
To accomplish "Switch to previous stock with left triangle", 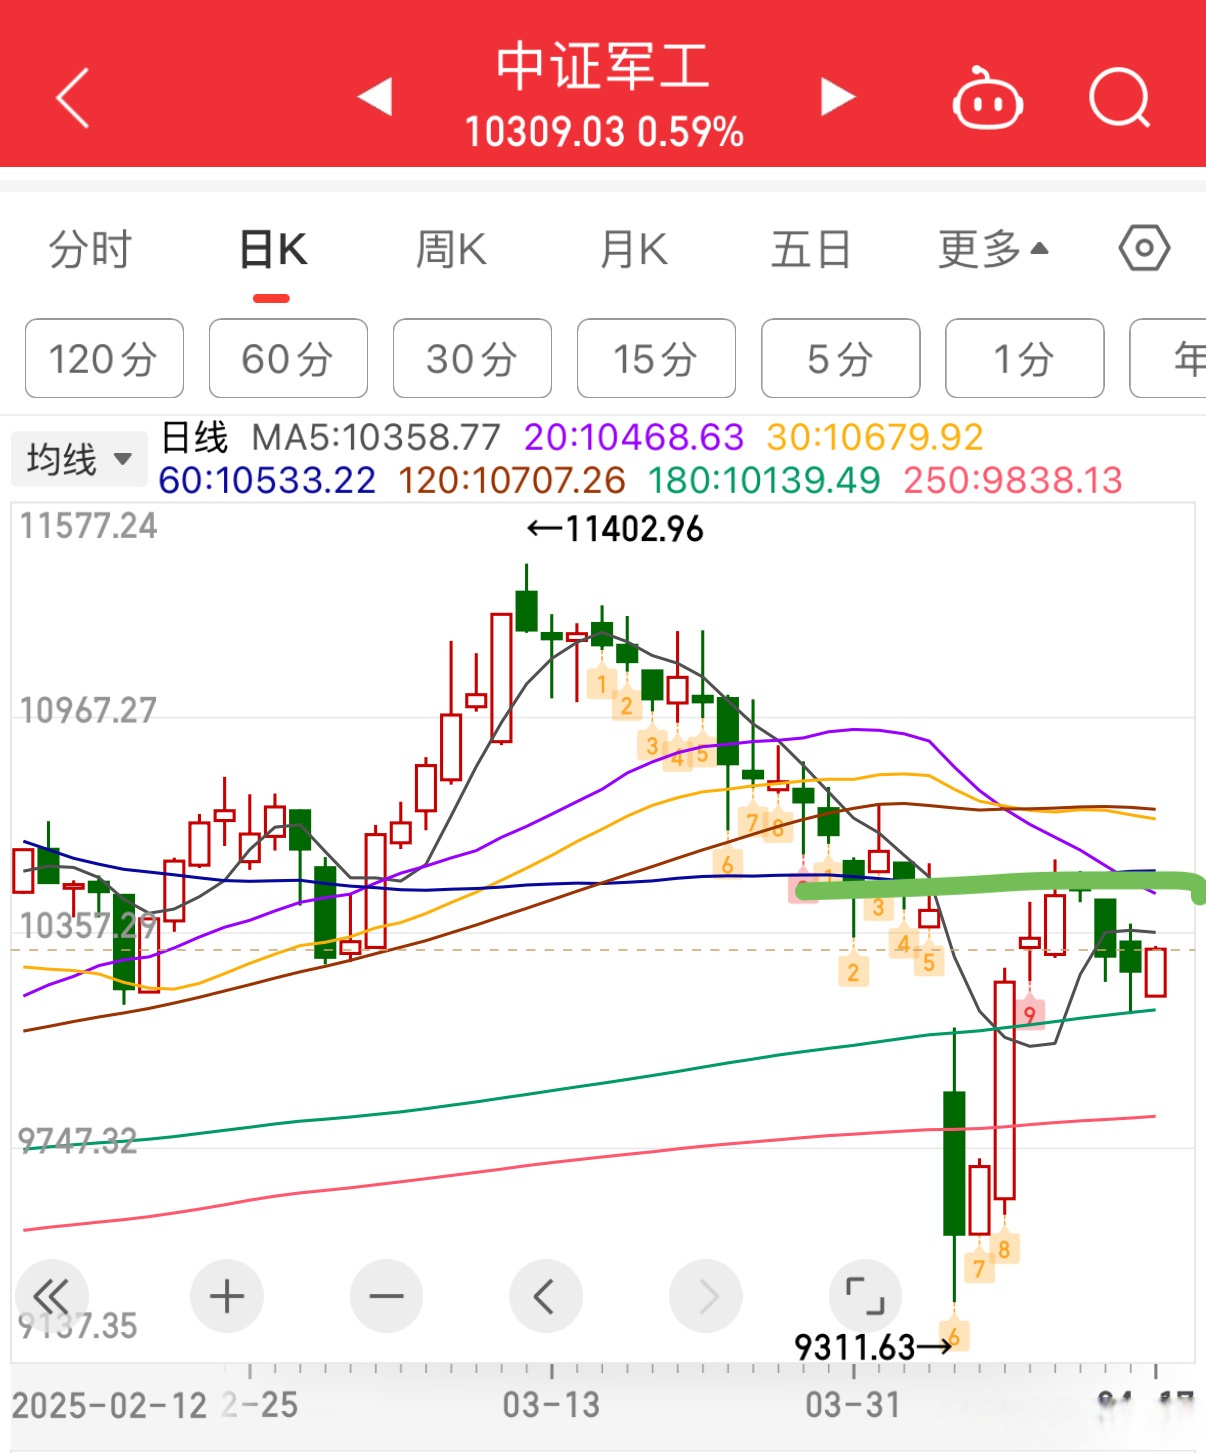I will 376,97.
